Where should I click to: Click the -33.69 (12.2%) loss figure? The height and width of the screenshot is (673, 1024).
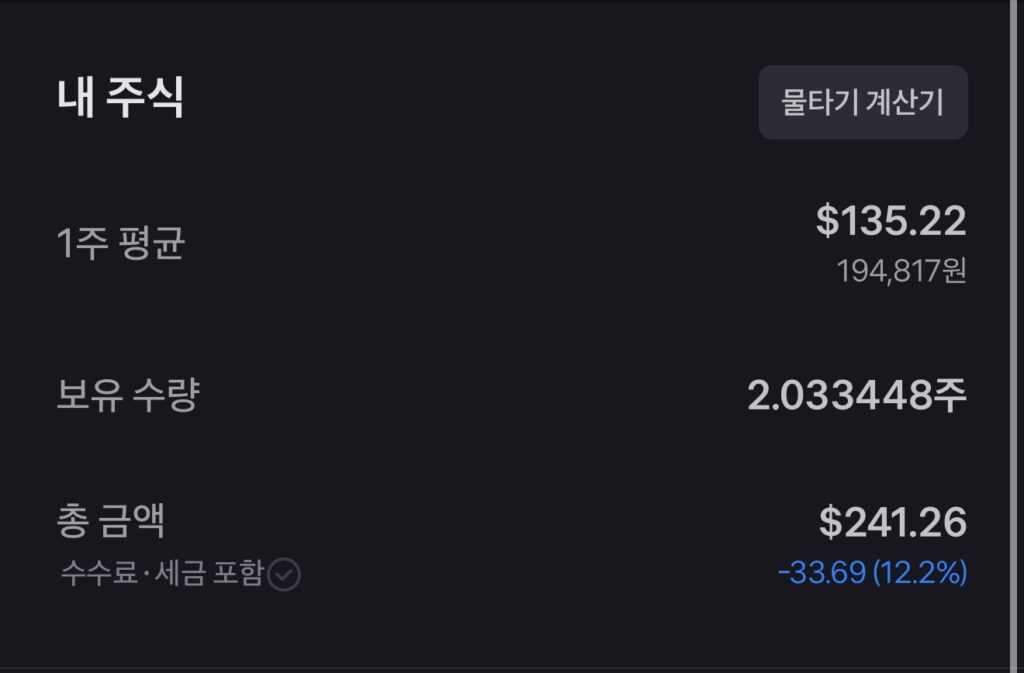(x=872, y=573)
